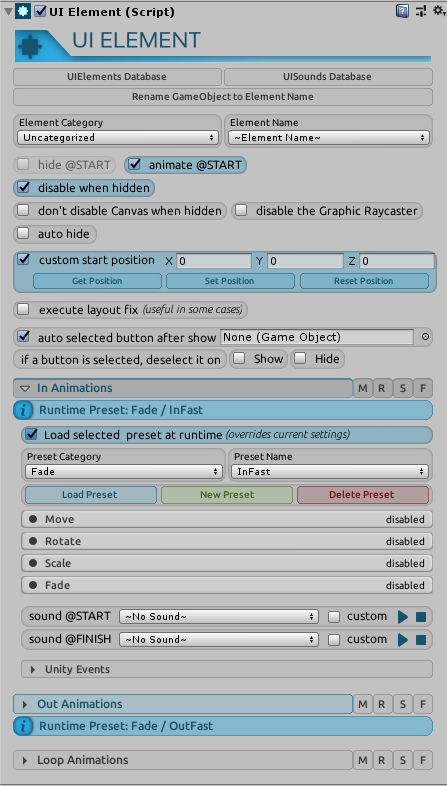Stop the sound @FINISH preview
This screenshot has width=447, height=786.
421,640
